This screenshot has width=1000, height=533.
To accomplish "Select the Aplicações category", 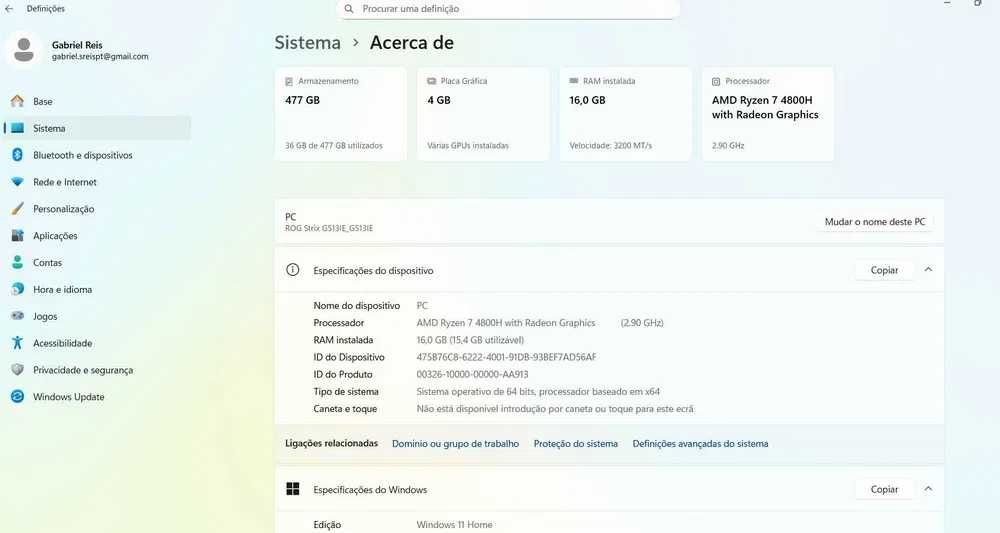I will pyautogui.click(x=97, y=235).
